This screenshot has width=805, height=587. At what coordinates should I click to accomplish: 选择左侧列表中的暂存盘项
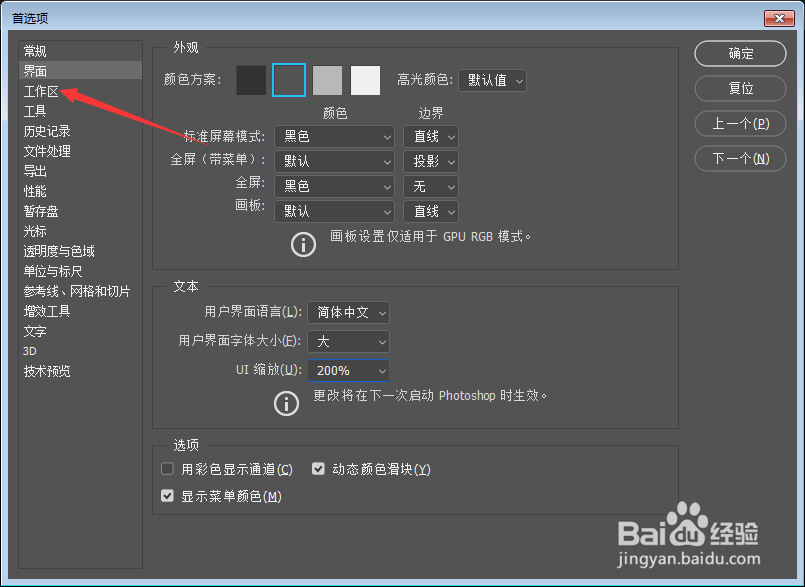41,210
